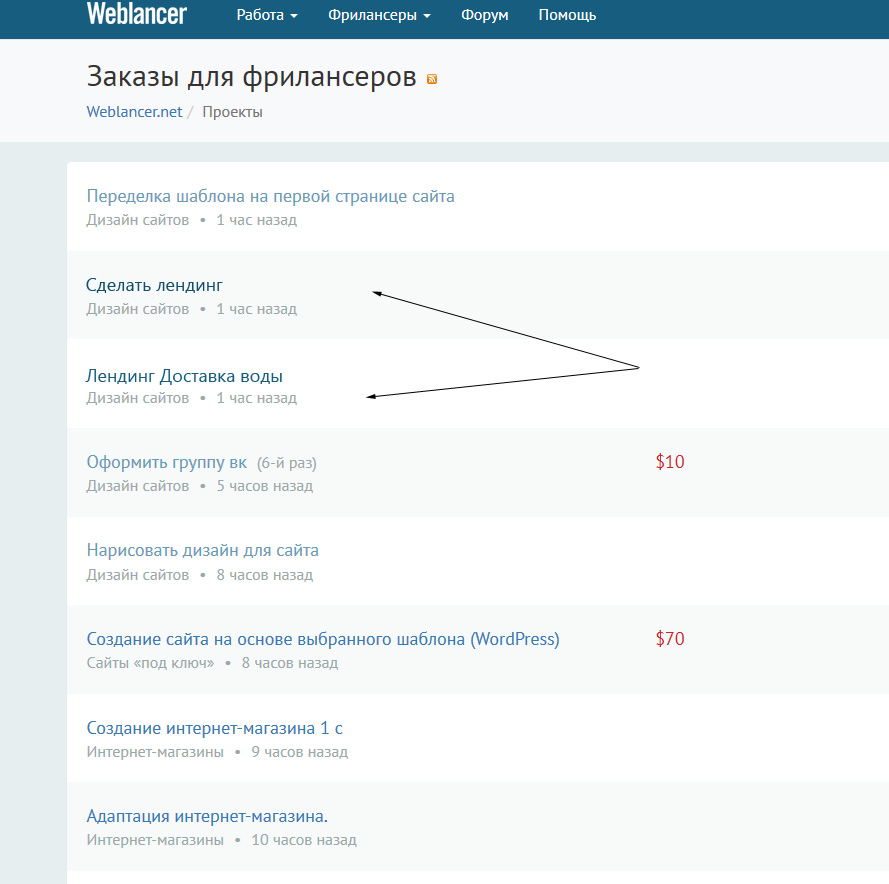Click Дизайн сайтов category under Оформить группу вк
Screen dimensions: 889x884
tap(138, 486)
